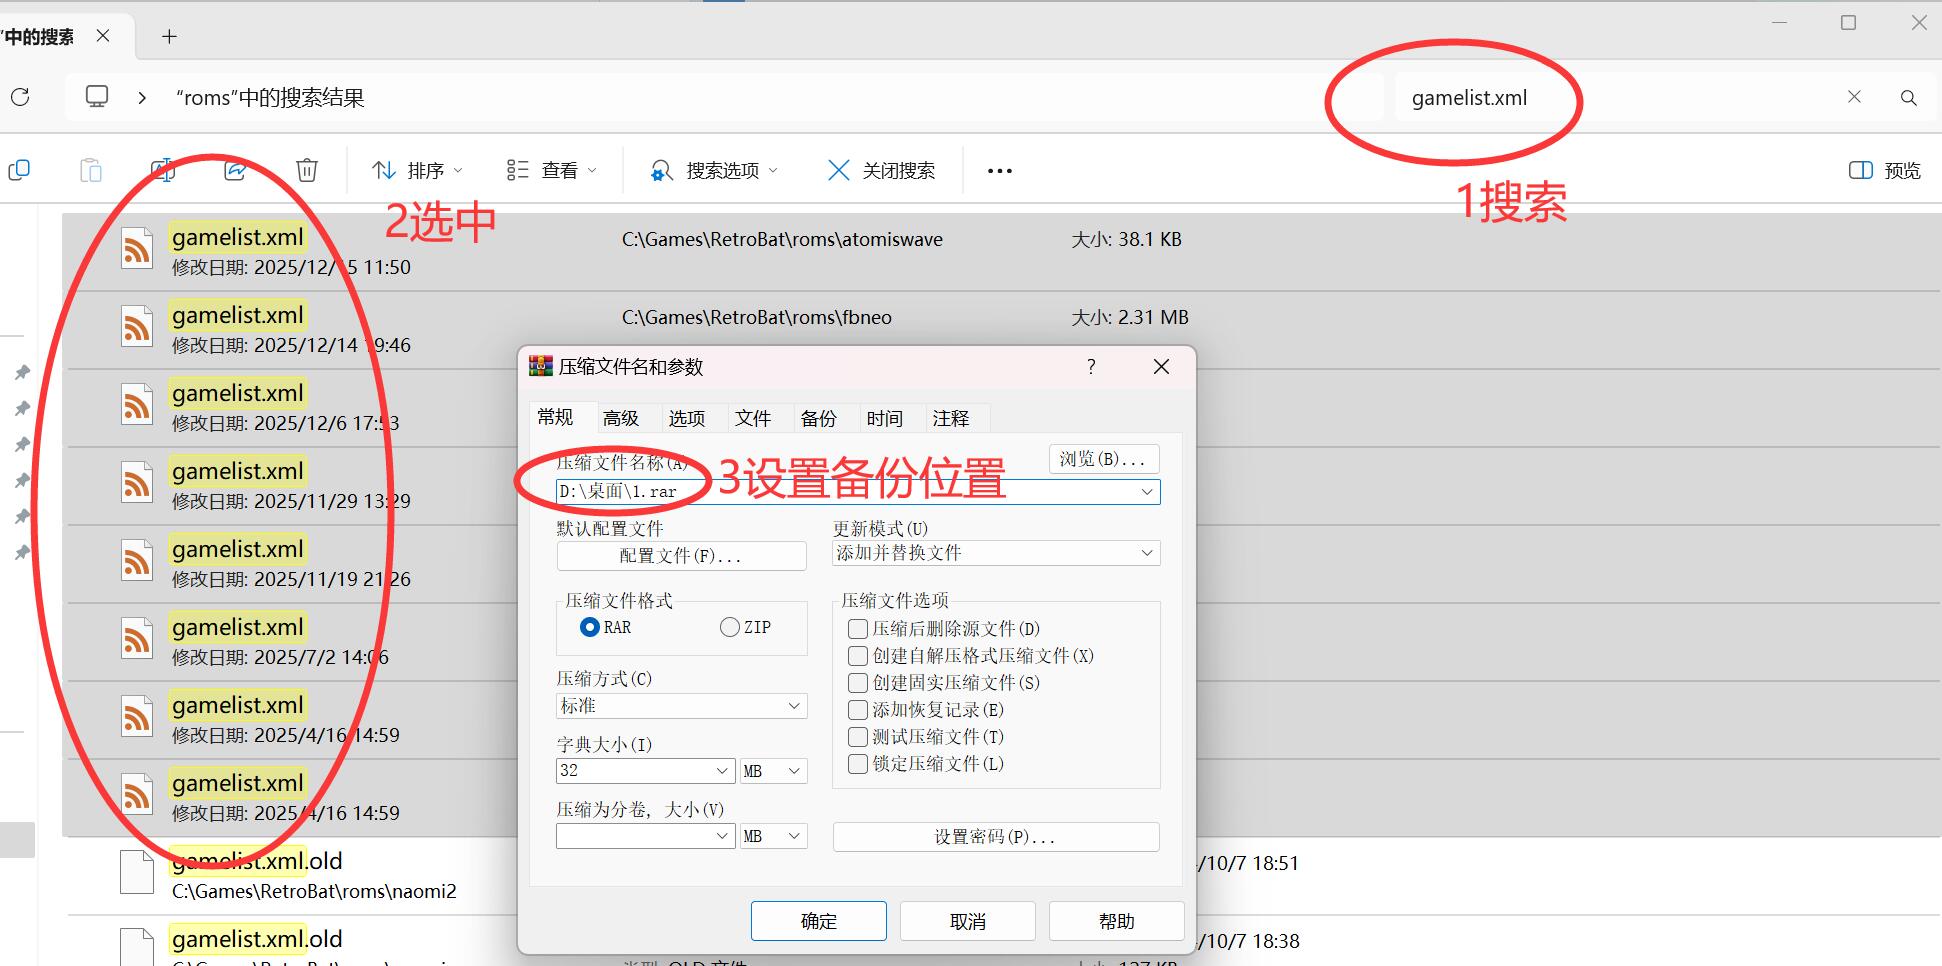Screen dimensions: 1942x966
Task: Select the RAR archive format radio button
Action: point(591,627)
